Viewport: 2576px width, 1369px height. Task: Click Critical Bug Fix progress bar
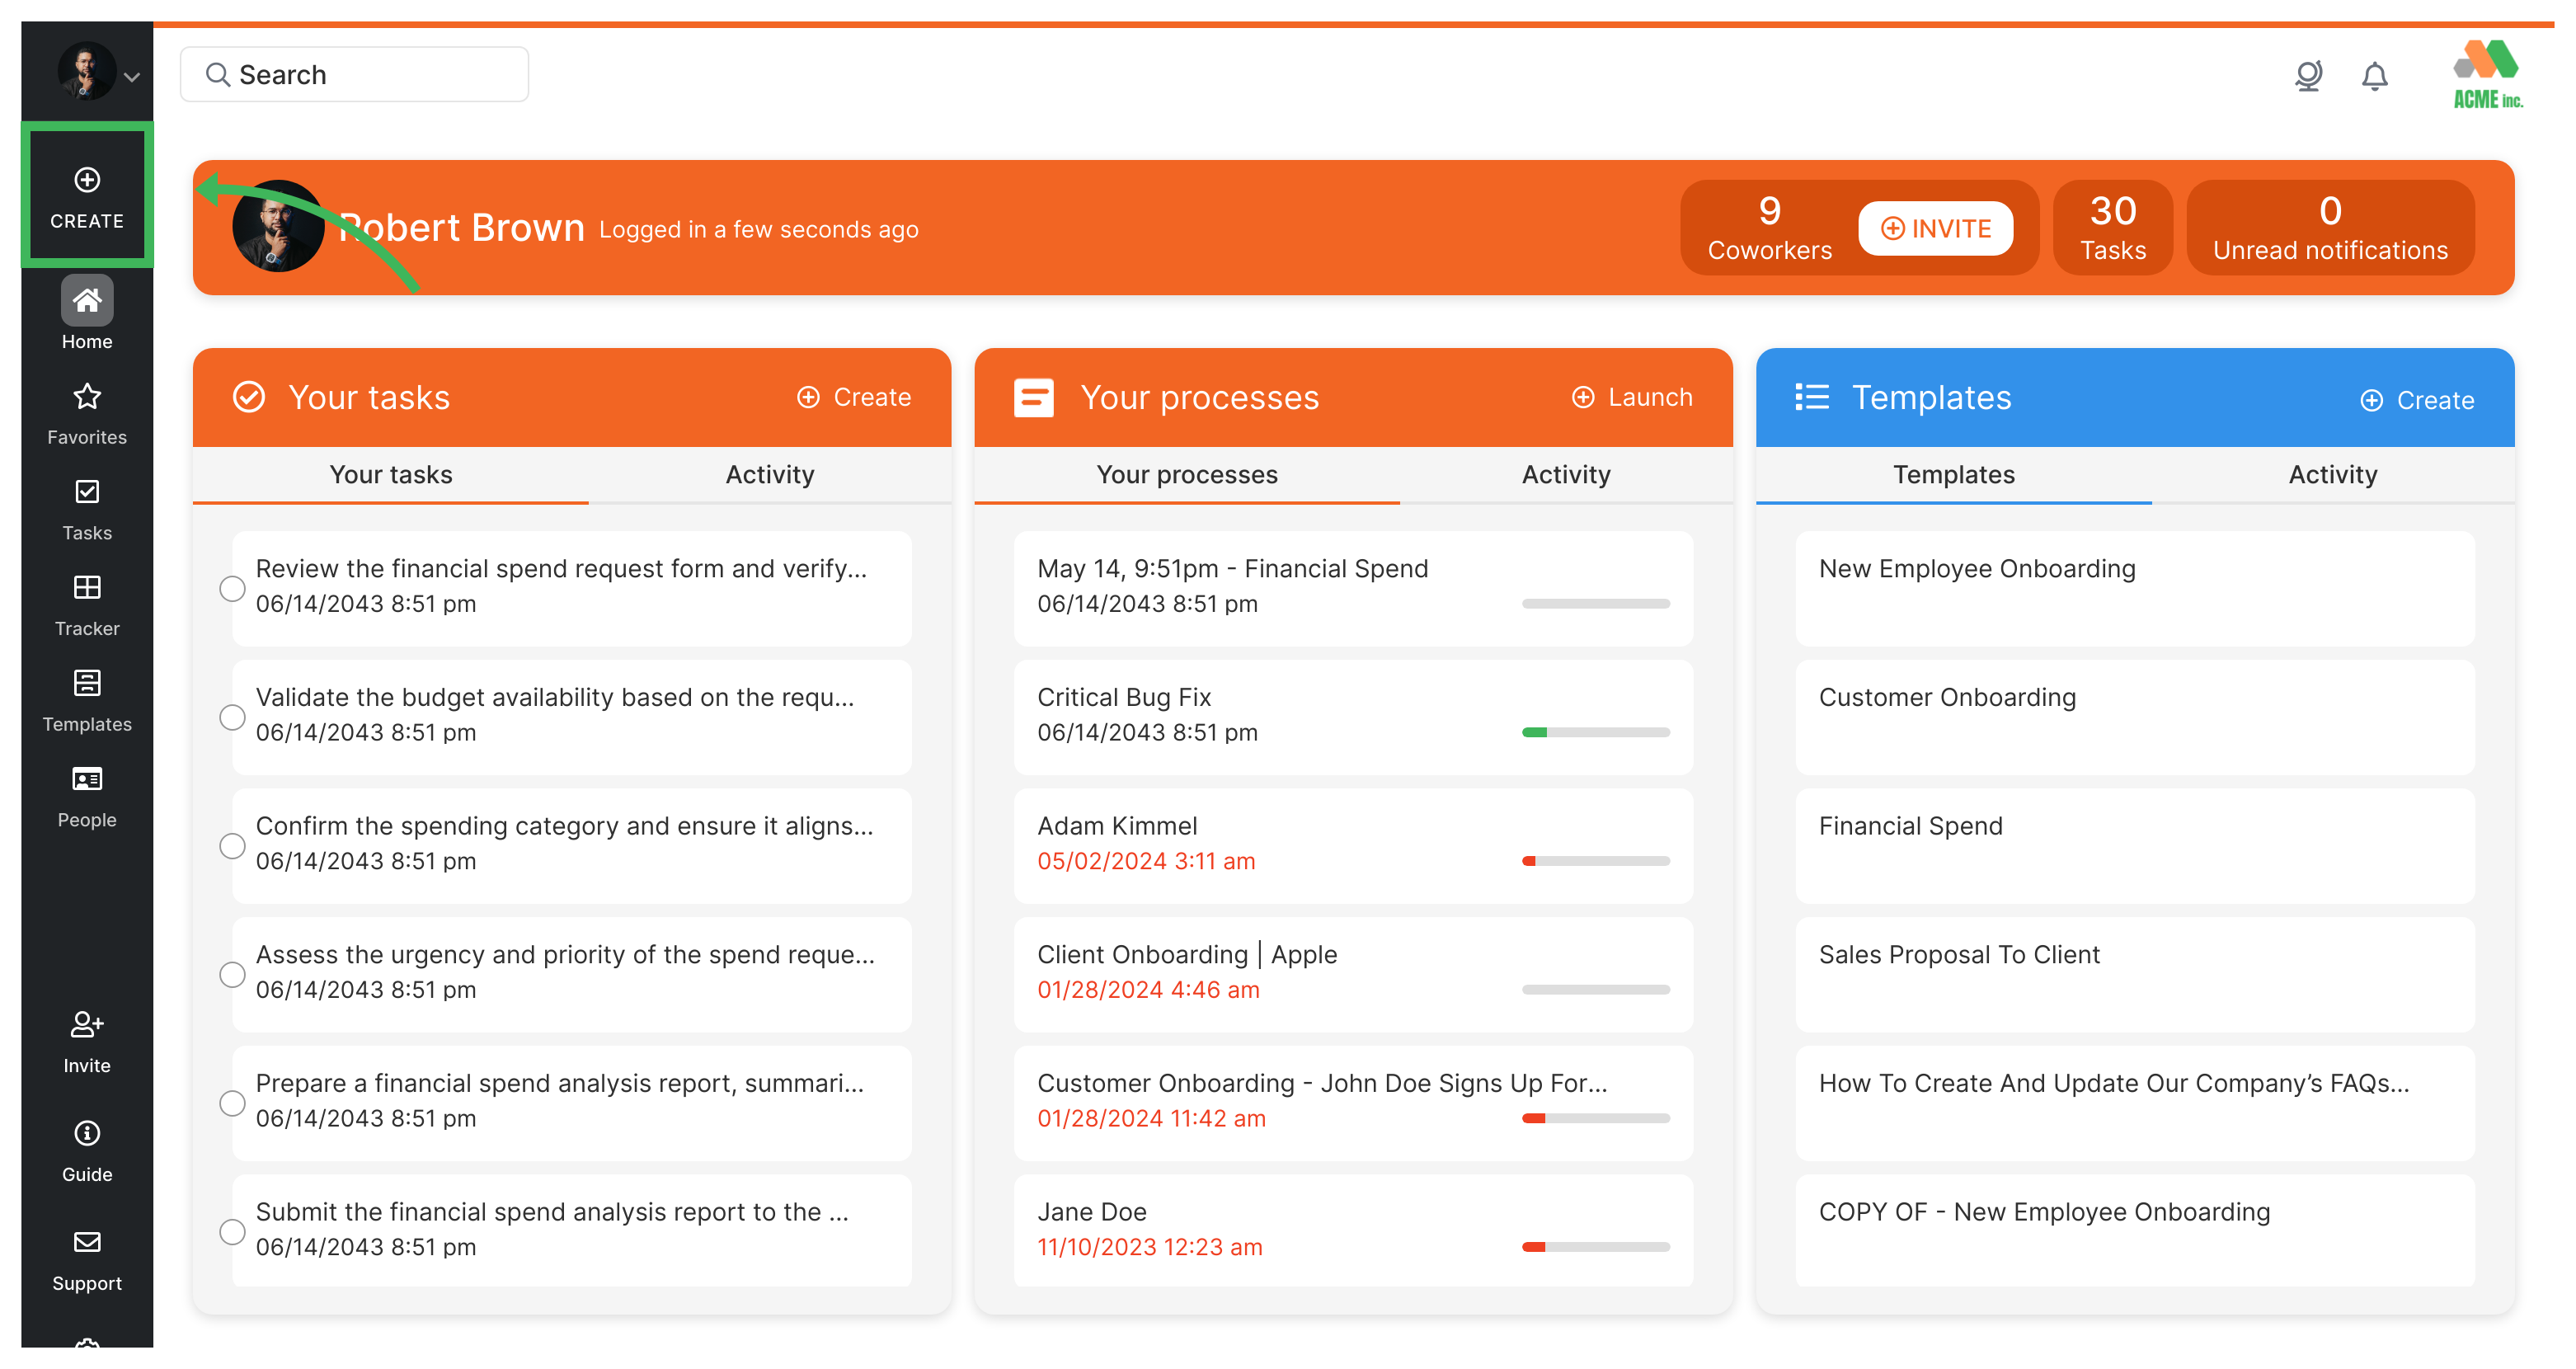coord(1596,732)
